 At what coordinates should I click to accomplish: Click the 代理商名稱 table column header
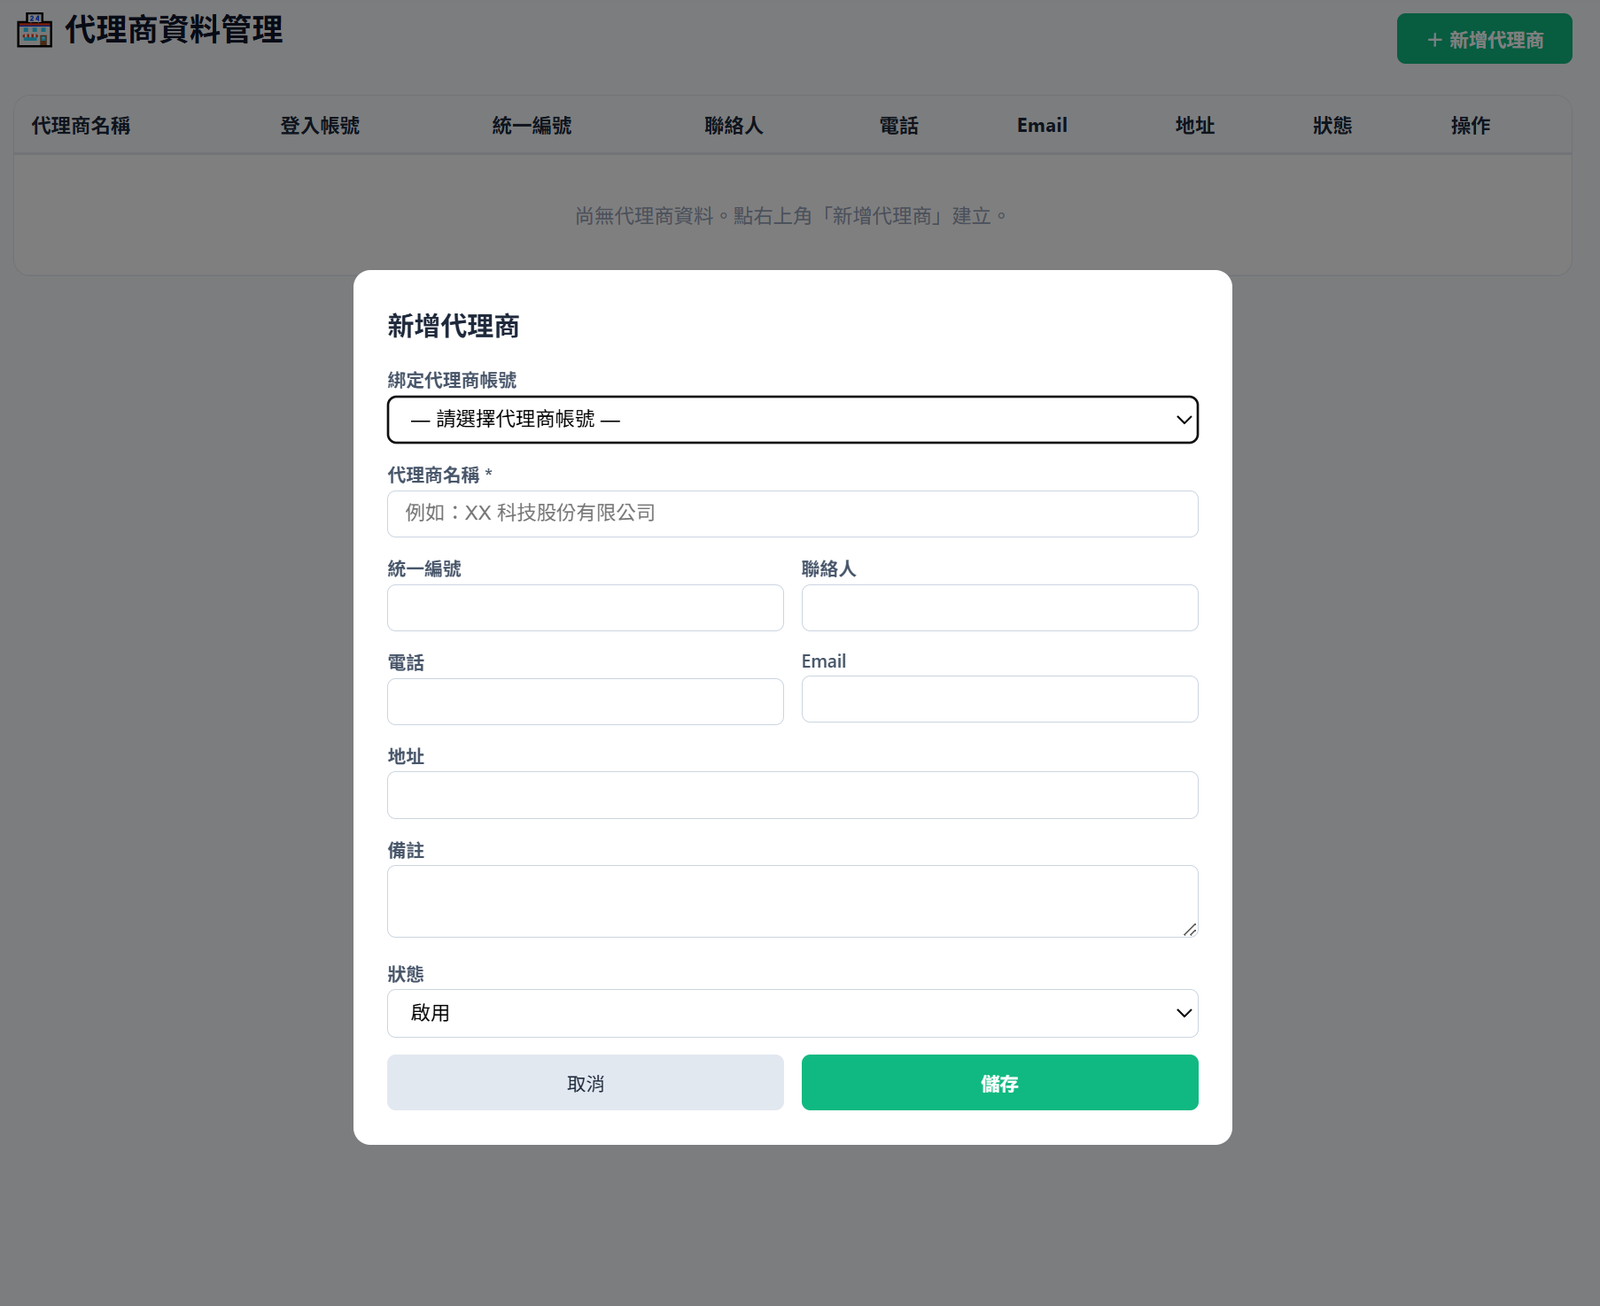pyautogui.click(x=81, y=125)
